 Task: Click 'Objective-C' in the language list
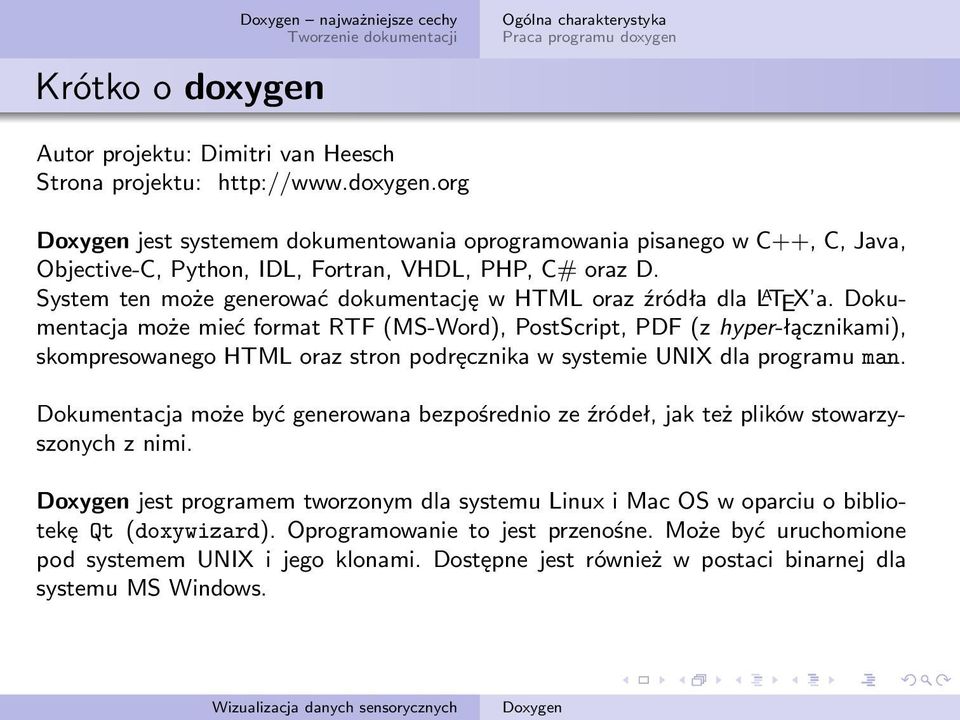click(97, 270)
